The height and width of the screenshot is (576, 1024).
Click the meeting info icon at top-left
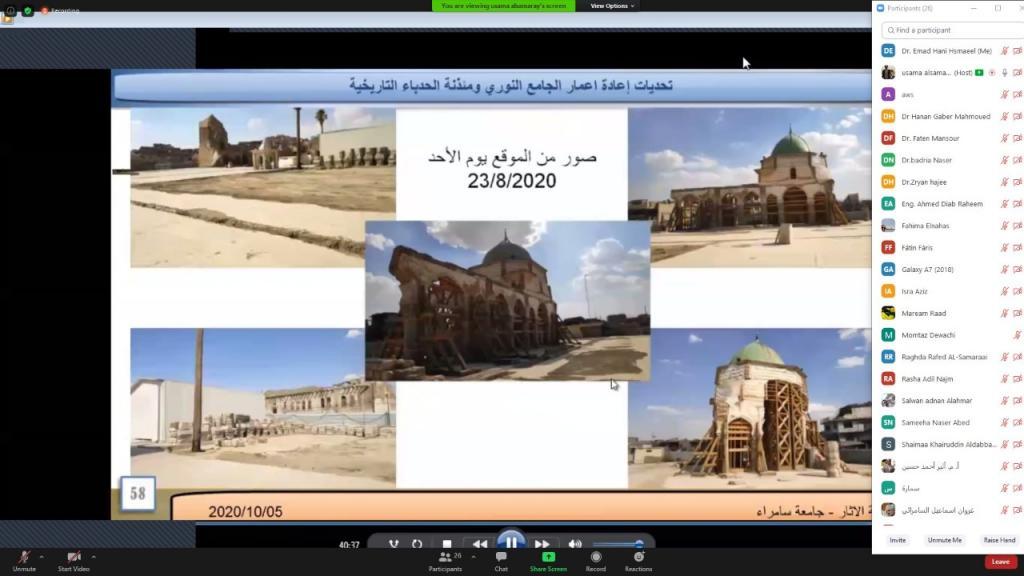(8, 11)
